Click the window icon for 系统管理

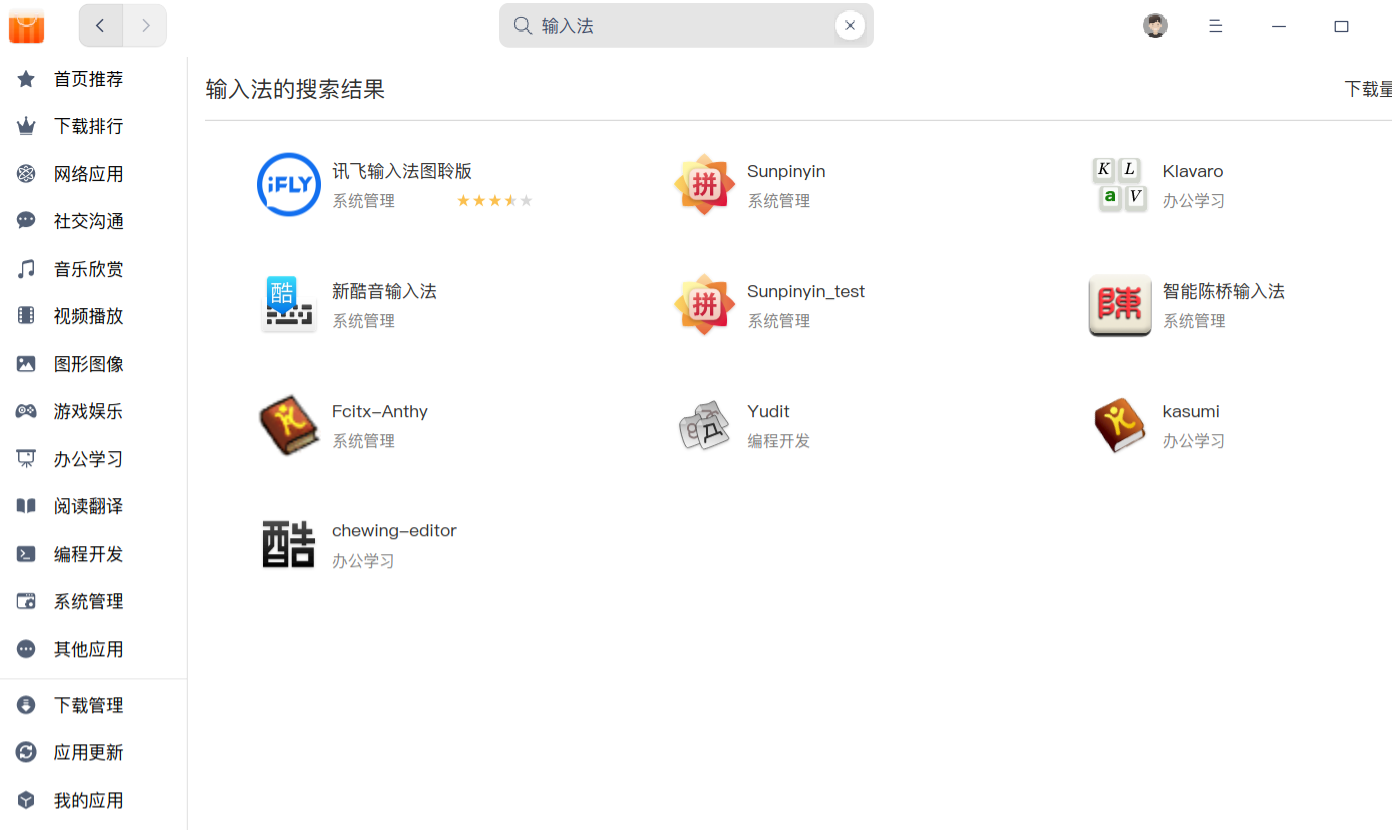[x=26, y=601]
